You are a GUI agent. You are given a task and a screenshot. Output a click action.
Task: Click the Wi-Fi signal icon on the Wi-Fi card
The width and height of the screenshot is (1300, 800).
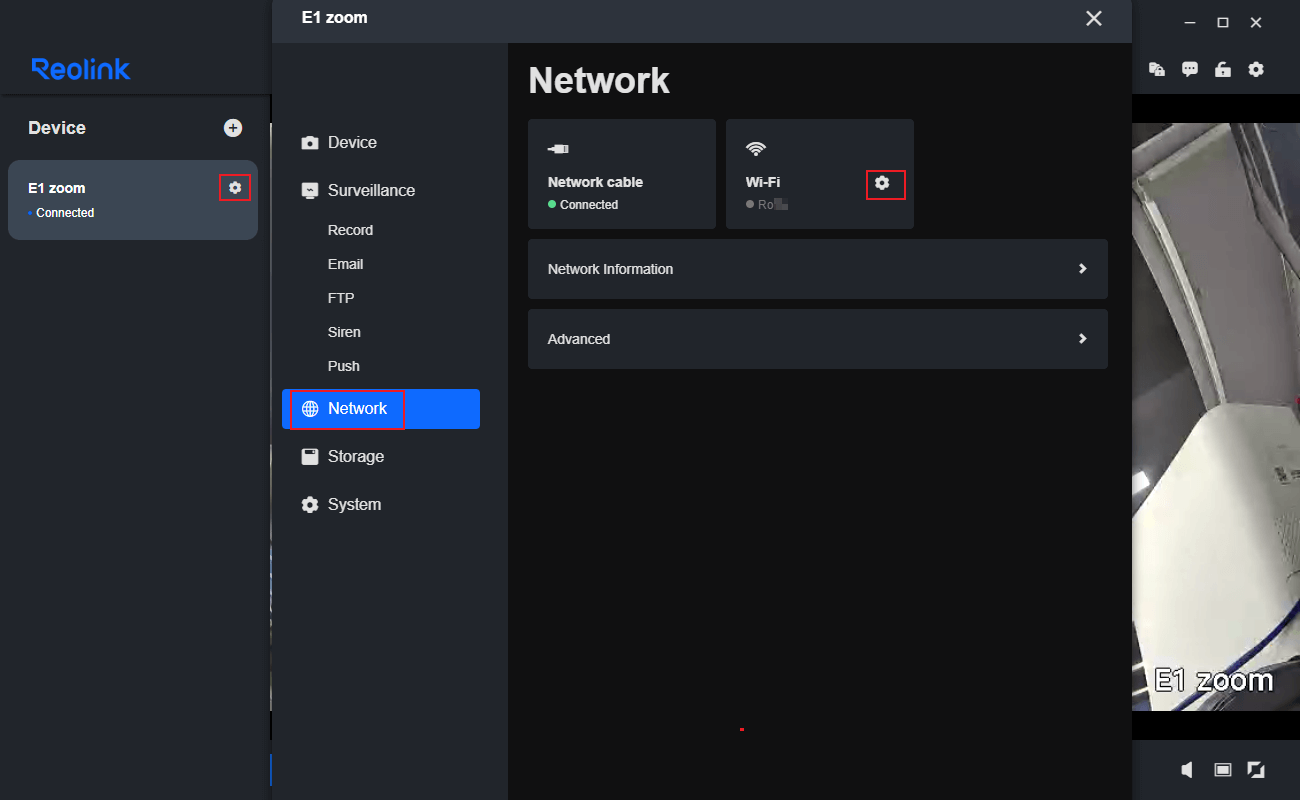(755, 147)
